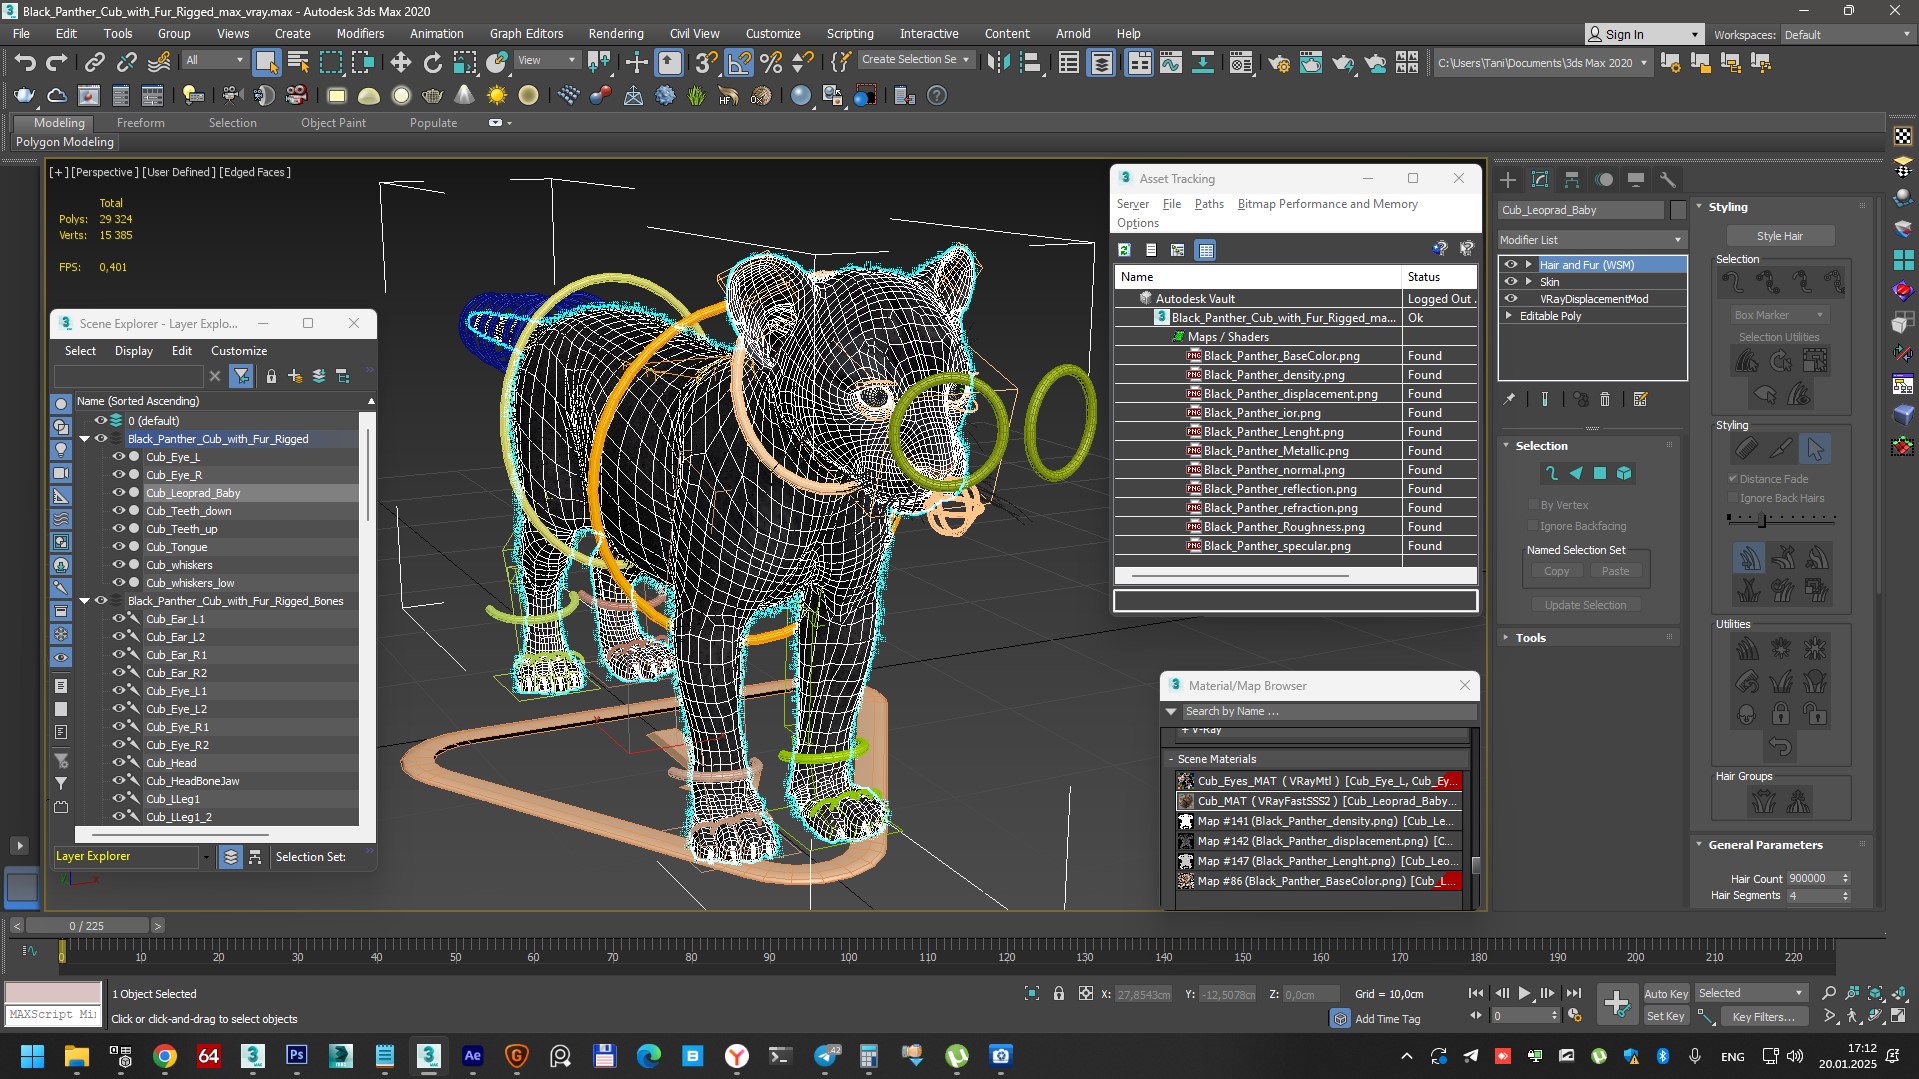Viewport: 1919px width, 1079px height.
Task: Open the Workspaces Default dropdown
Action: (1846, 34)
